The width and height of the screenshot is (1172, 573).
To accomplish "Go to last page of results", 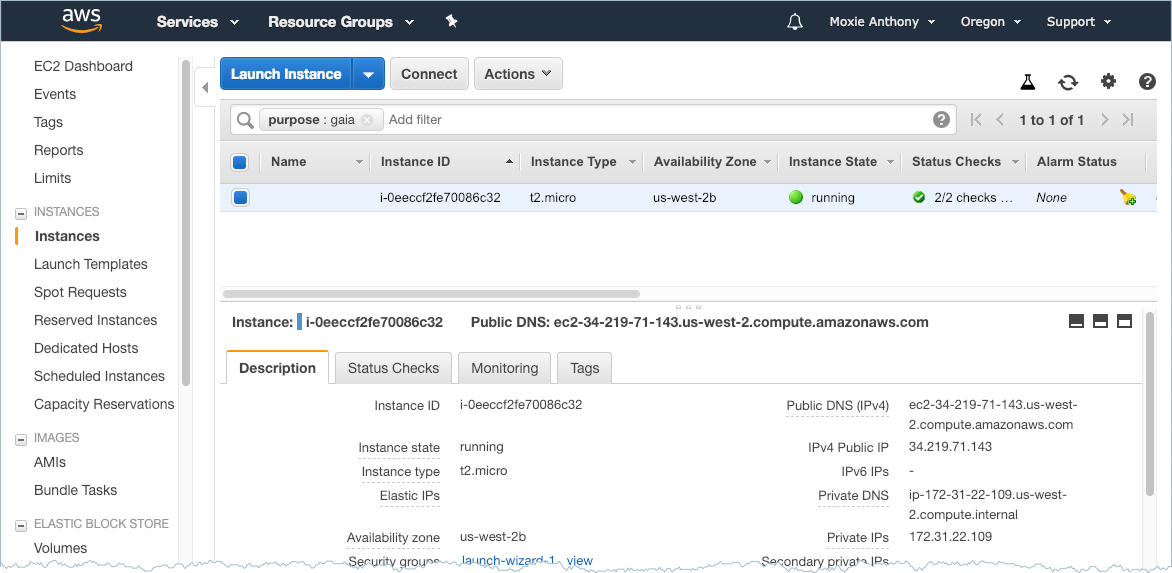I will [x=1129, y=120].
